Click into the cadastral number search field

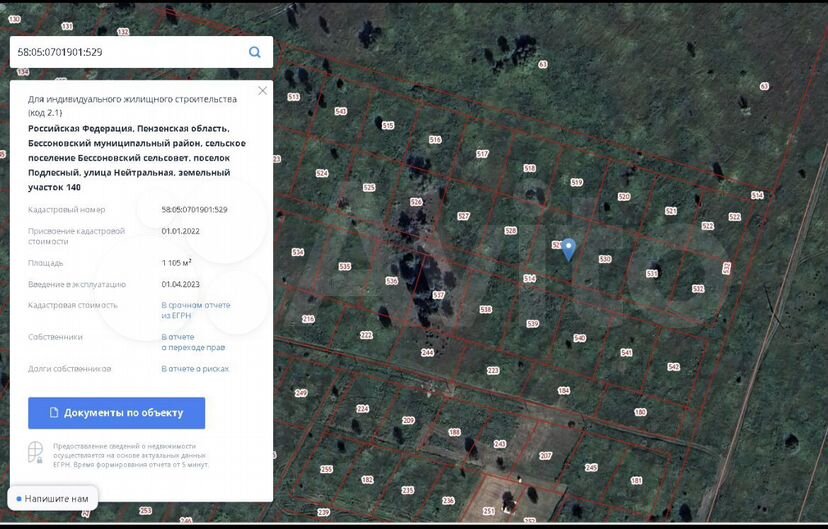coord(125,52)
